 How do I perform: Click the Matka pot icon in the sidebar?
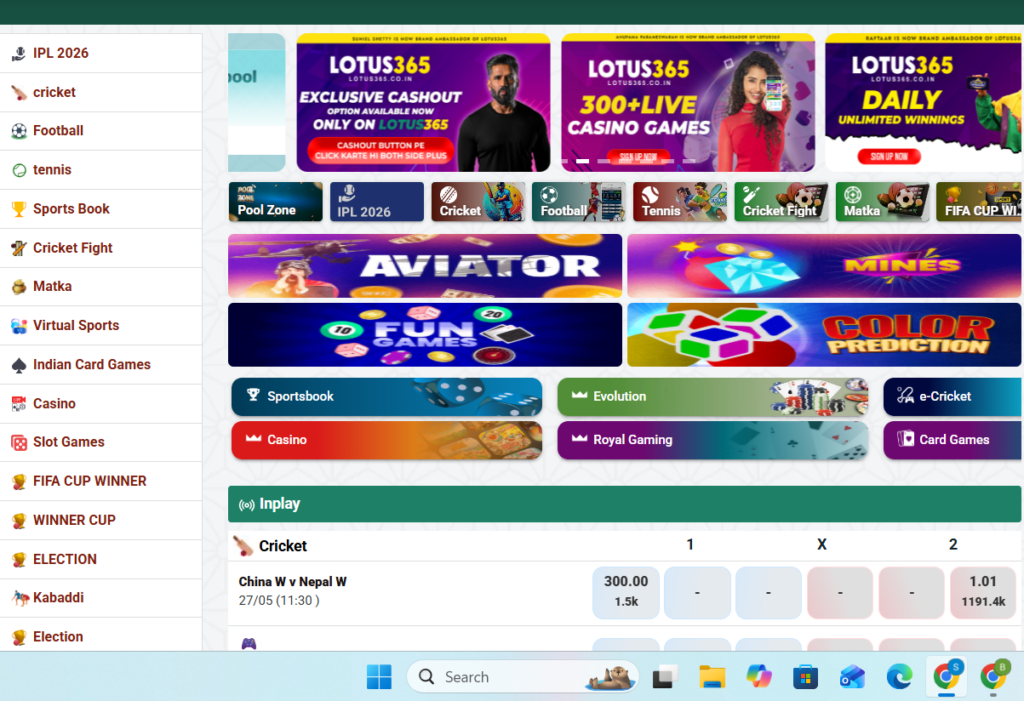pos(19,287)
